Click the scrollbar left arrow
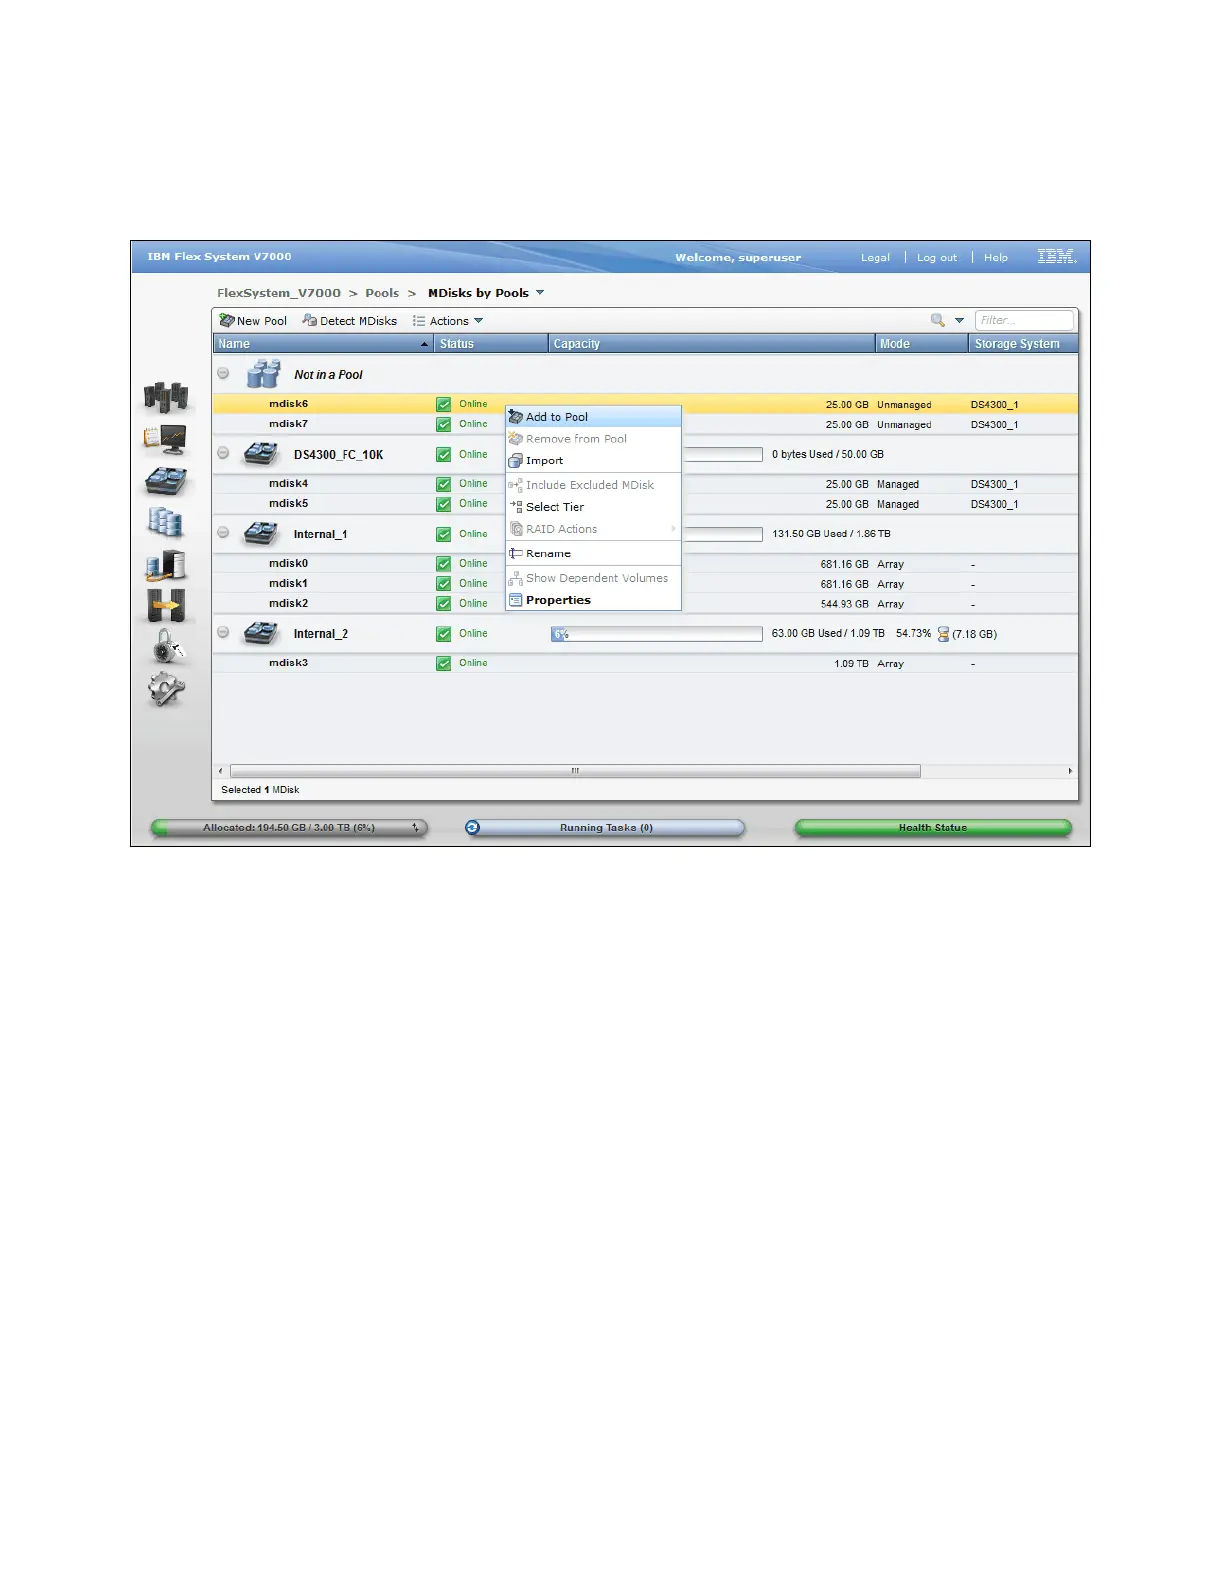 [x=221, y=771]
